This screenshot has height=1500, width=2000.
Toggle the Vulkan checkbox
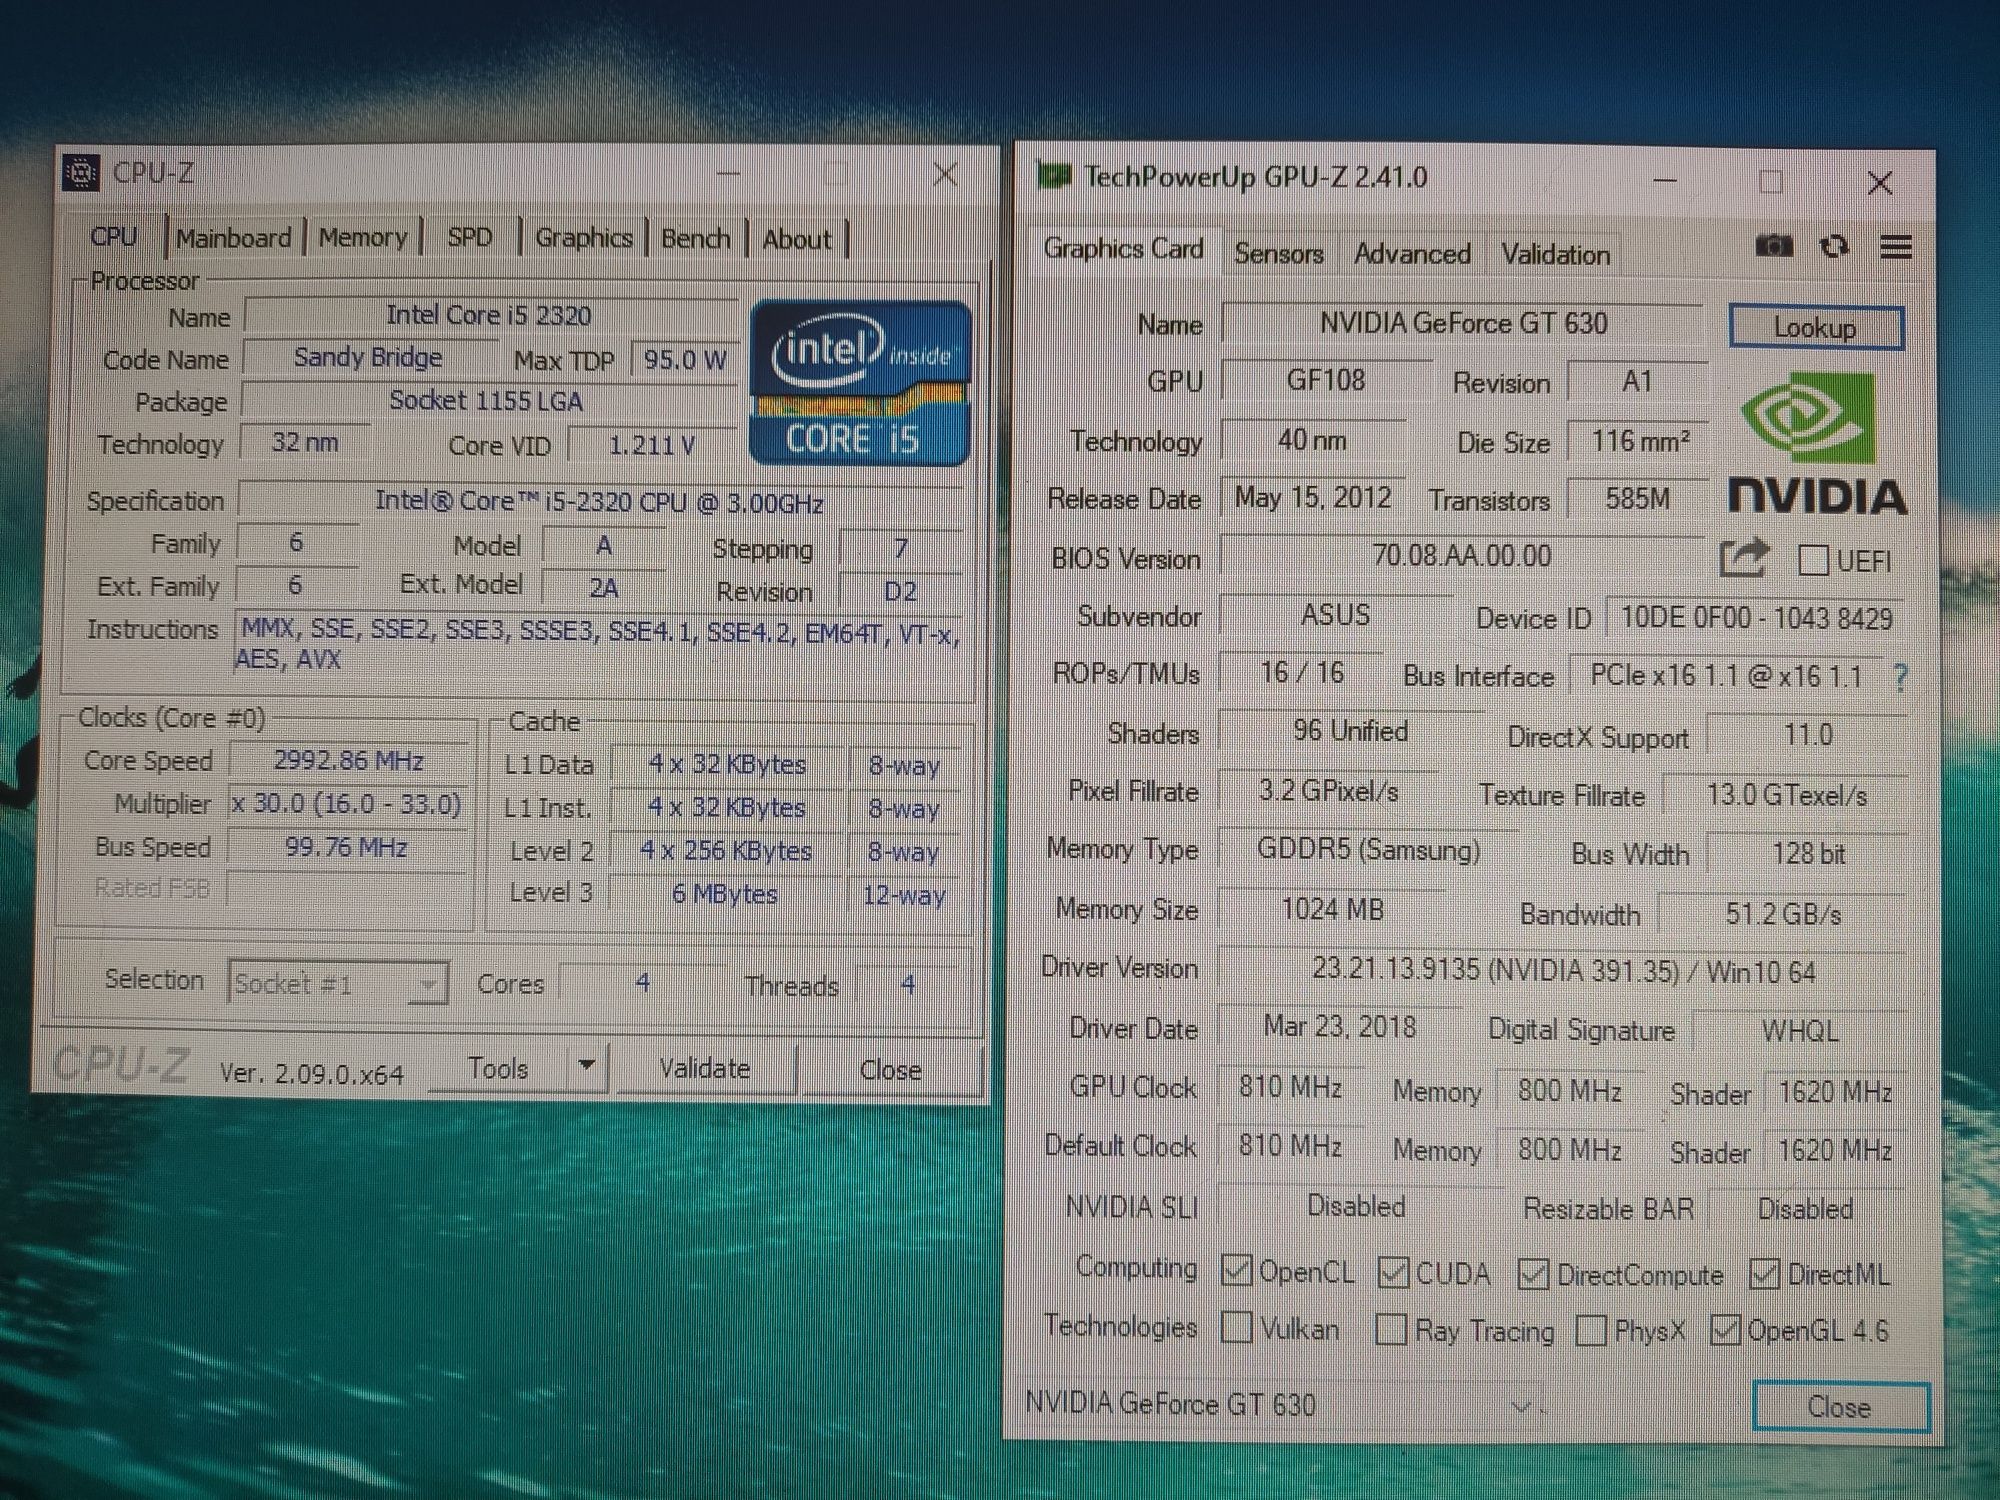(1237, 1327)
